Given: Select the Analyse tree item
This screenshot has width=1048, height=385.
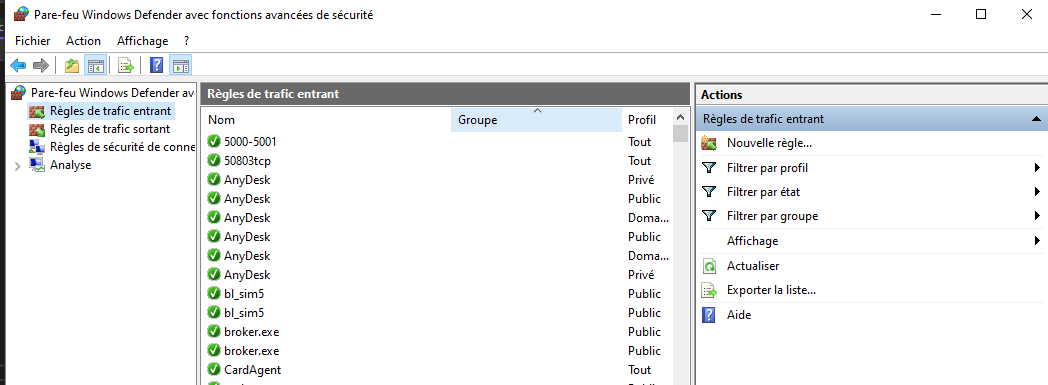Looking at the screenshot, I should [71, 165].
